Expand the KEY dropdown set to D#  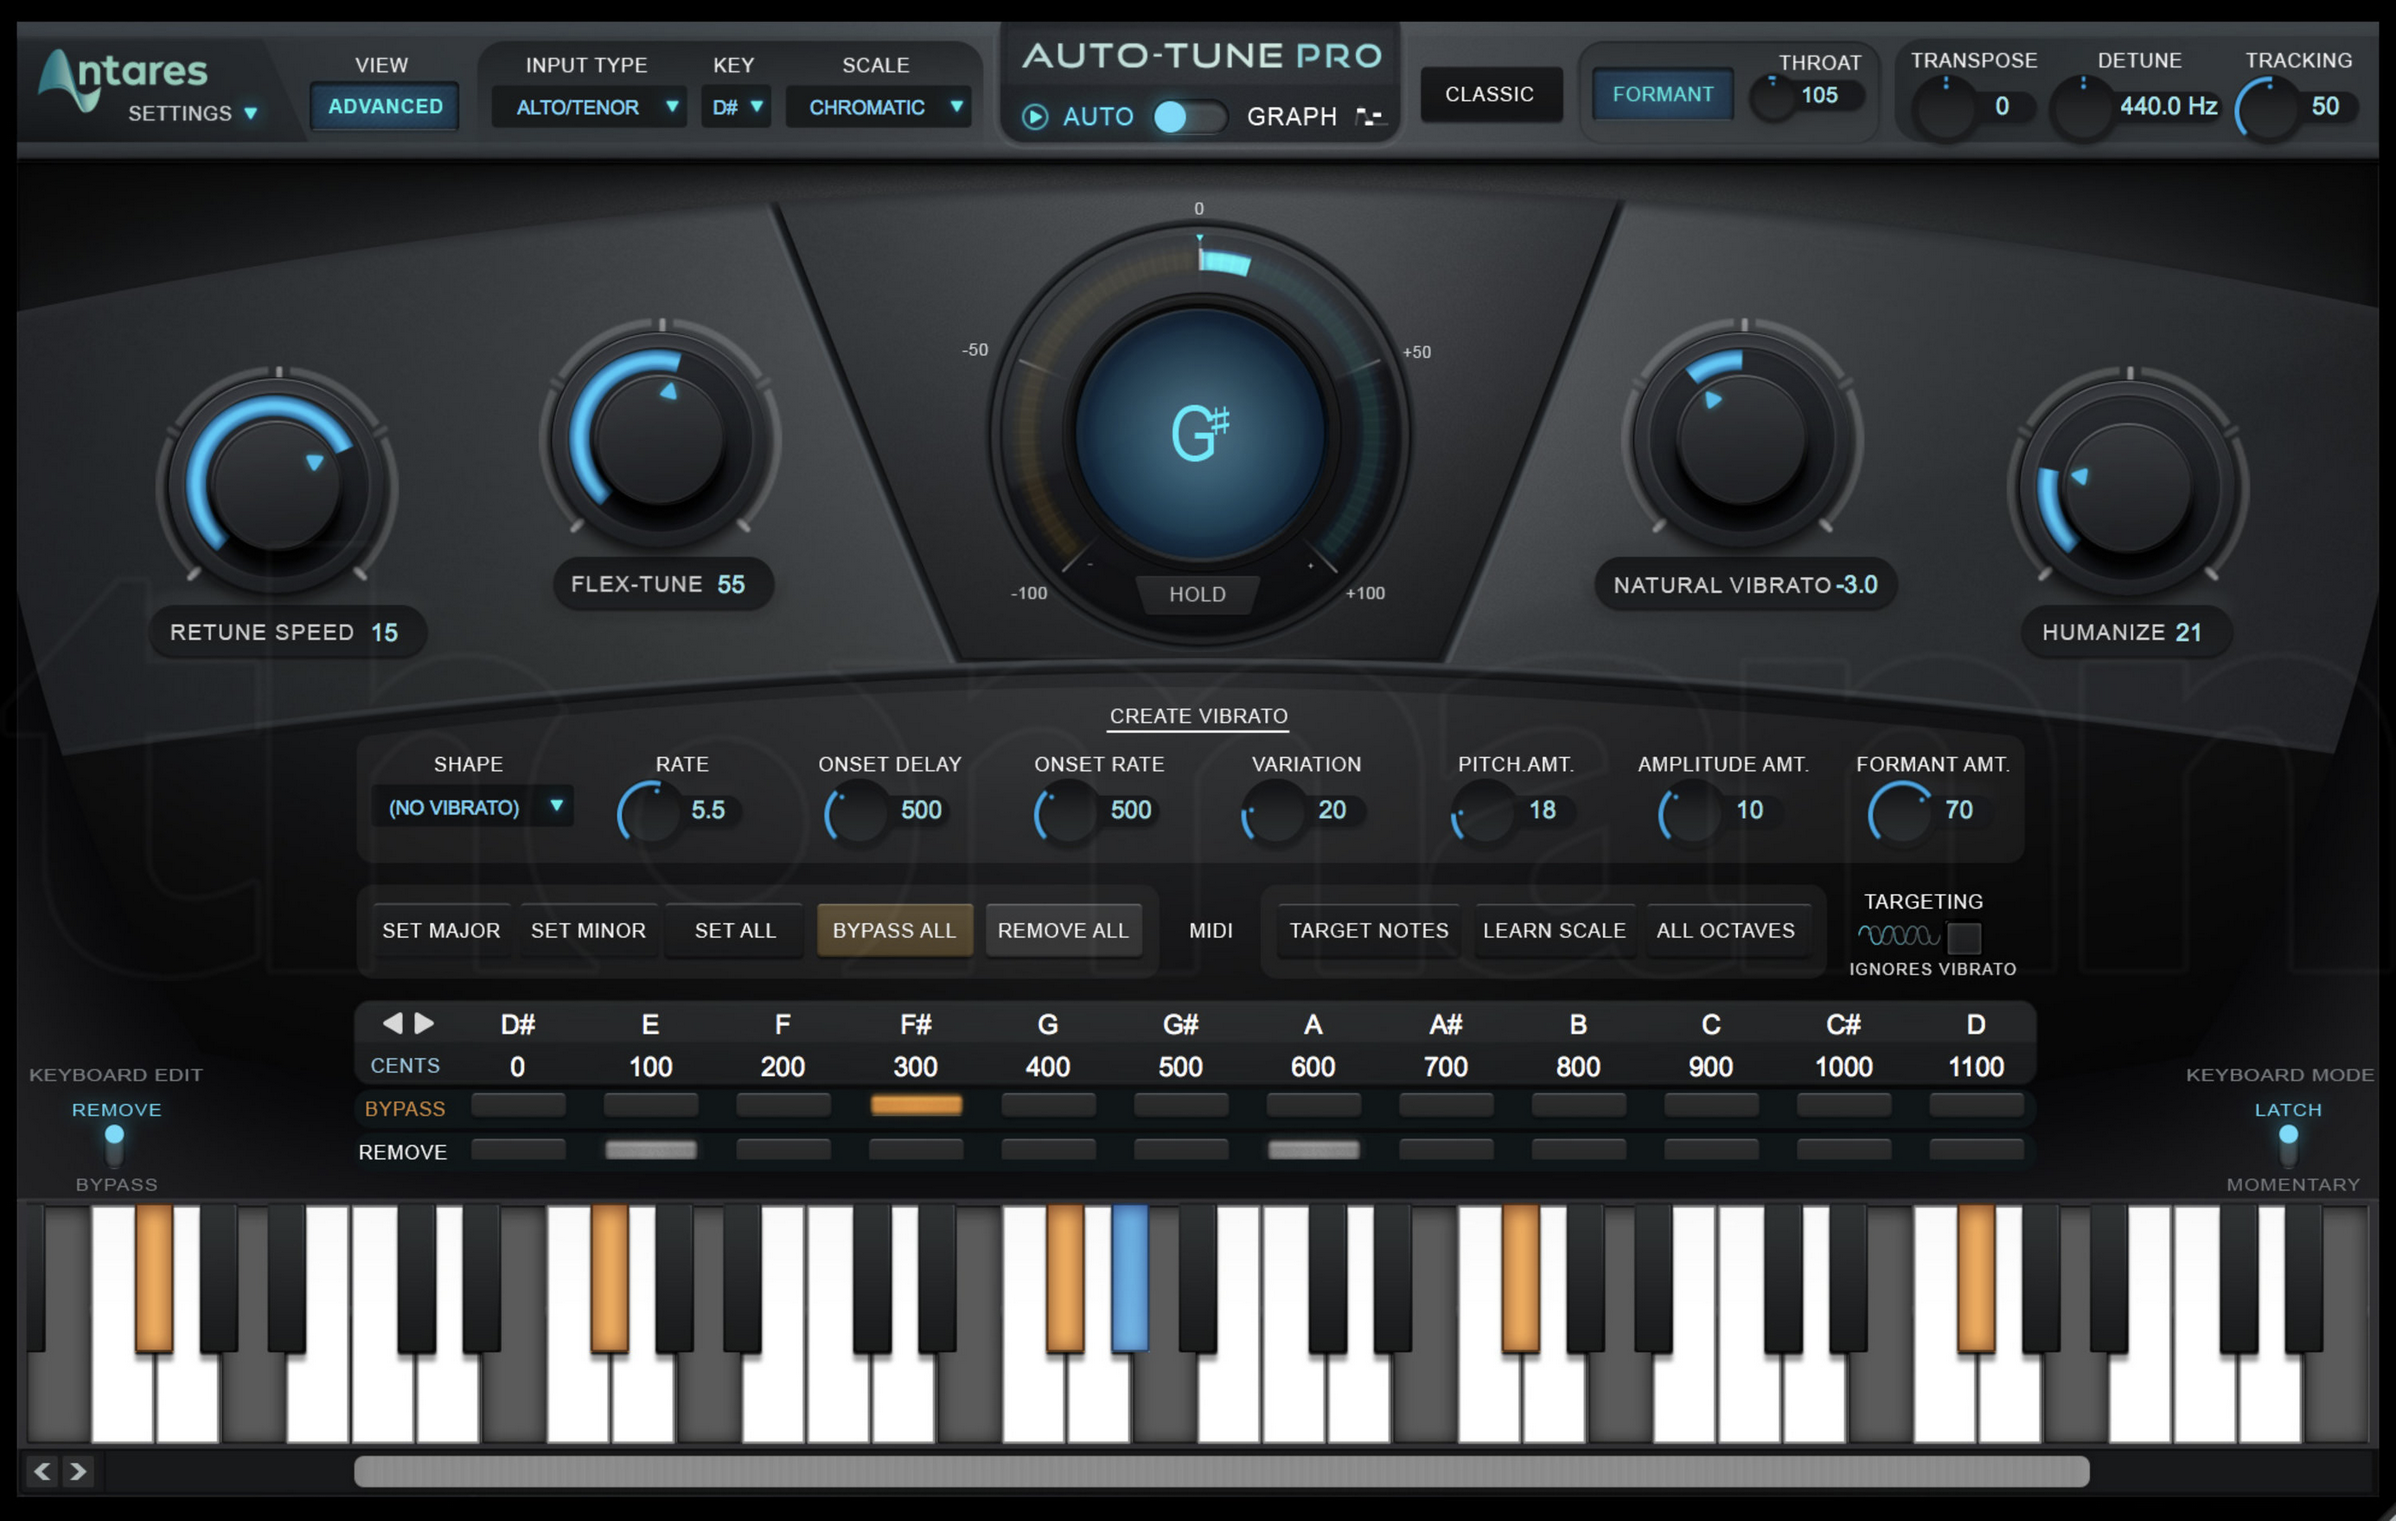(x=735, y=107)
